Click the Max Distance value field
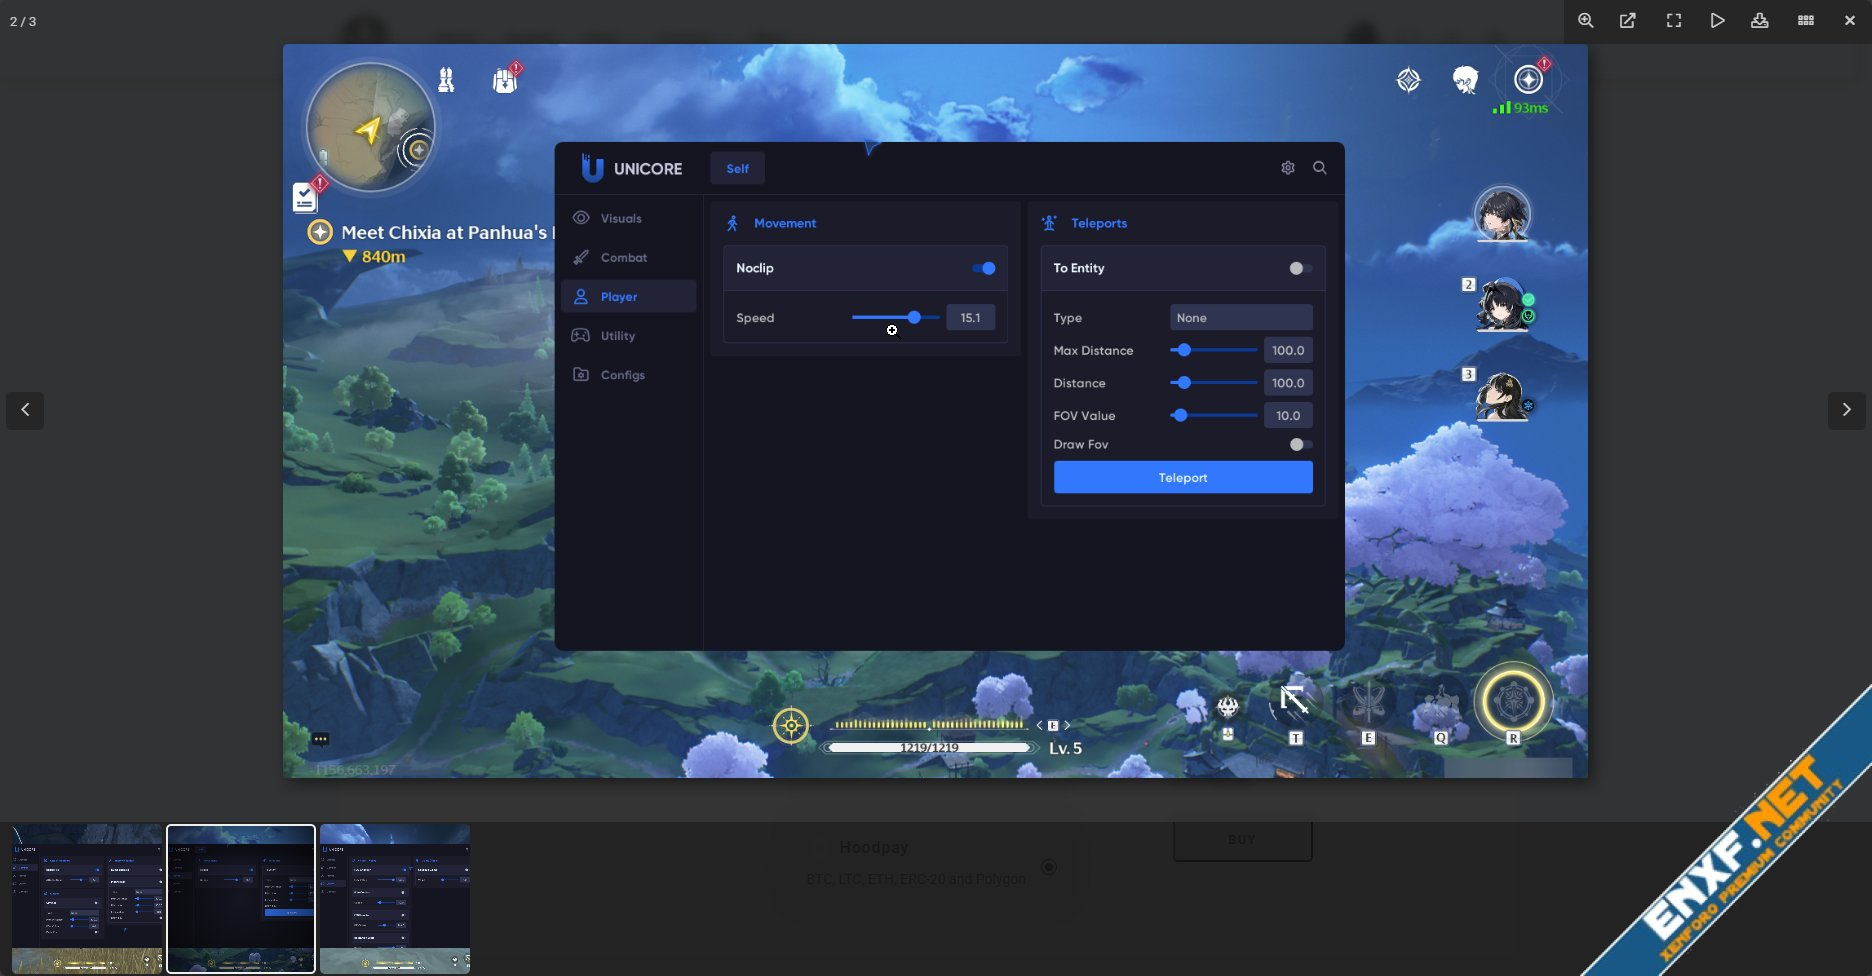The width and height of the screenshot is (1872, 976). 1288,350
